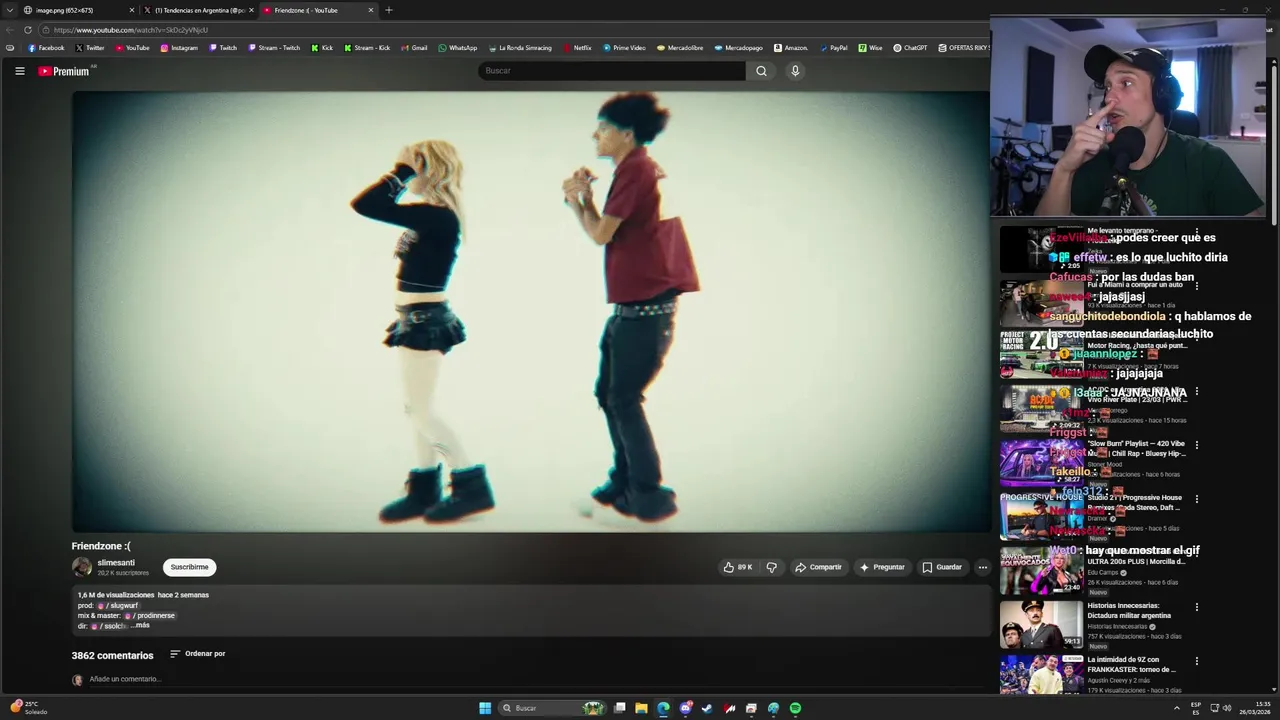The image size is (1280, 720).
Task: Close the image.png tab
Action: click(131, 10)
